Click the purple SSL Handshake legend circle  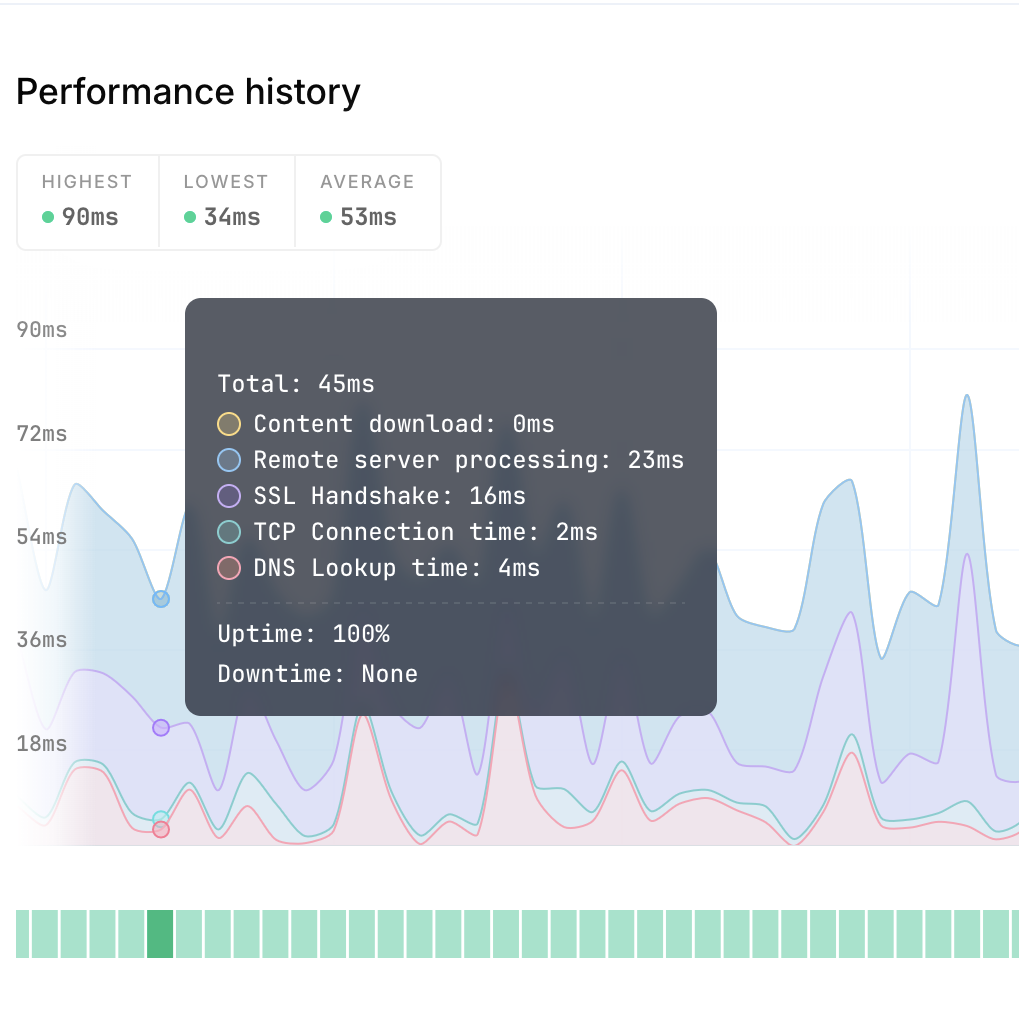[229, 496]
